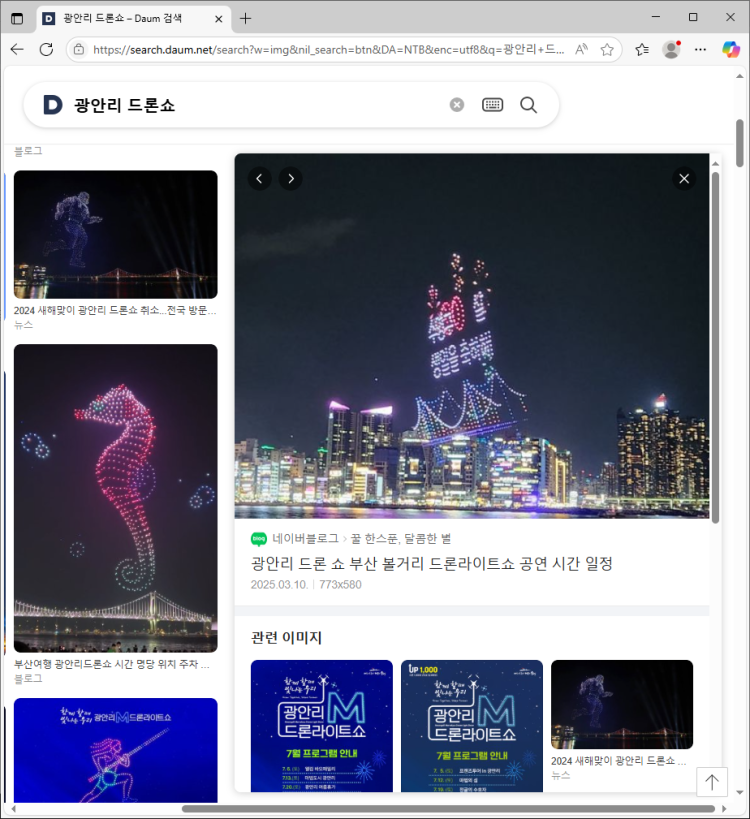Minimize the browser window

[656, 17]
